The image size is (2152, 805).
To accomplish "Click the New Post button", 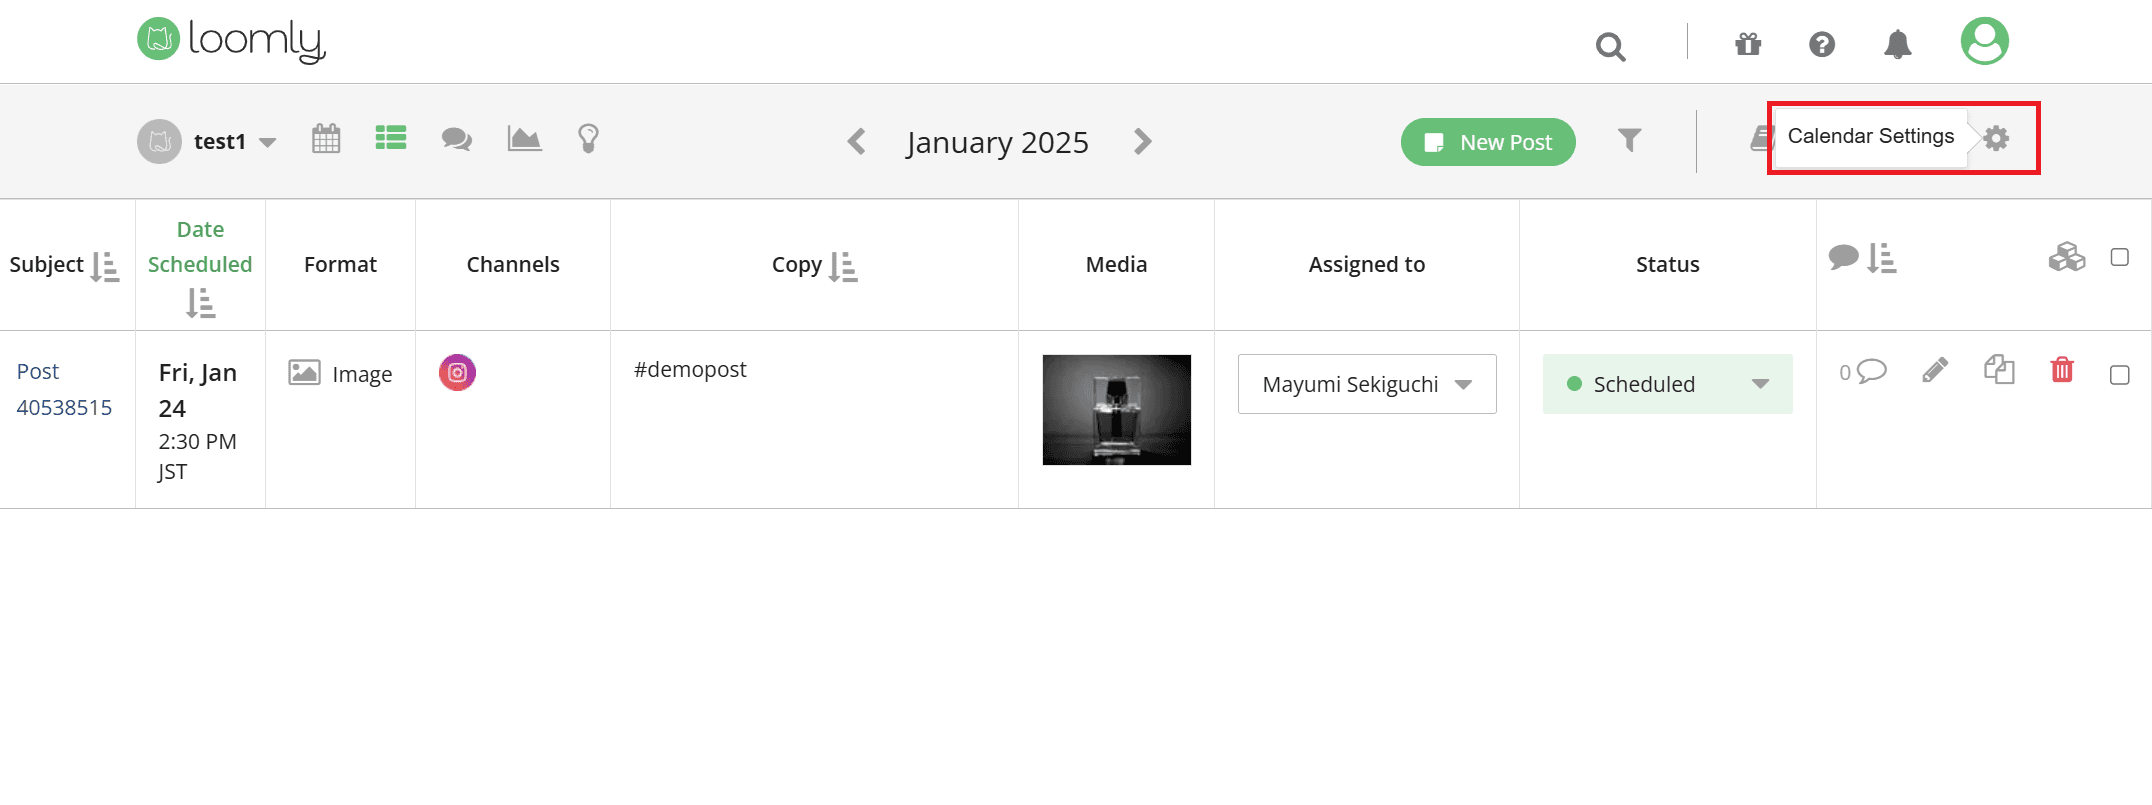I will pyautogui.click(x=1488, y=142).
